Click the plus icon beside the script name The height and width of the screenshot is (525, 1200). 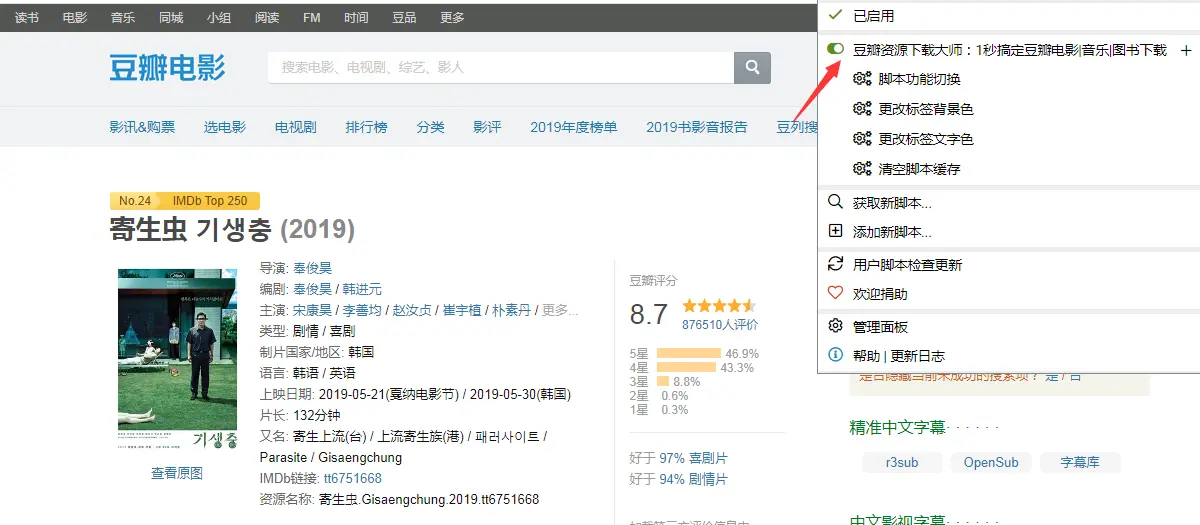pos(1186,49)
